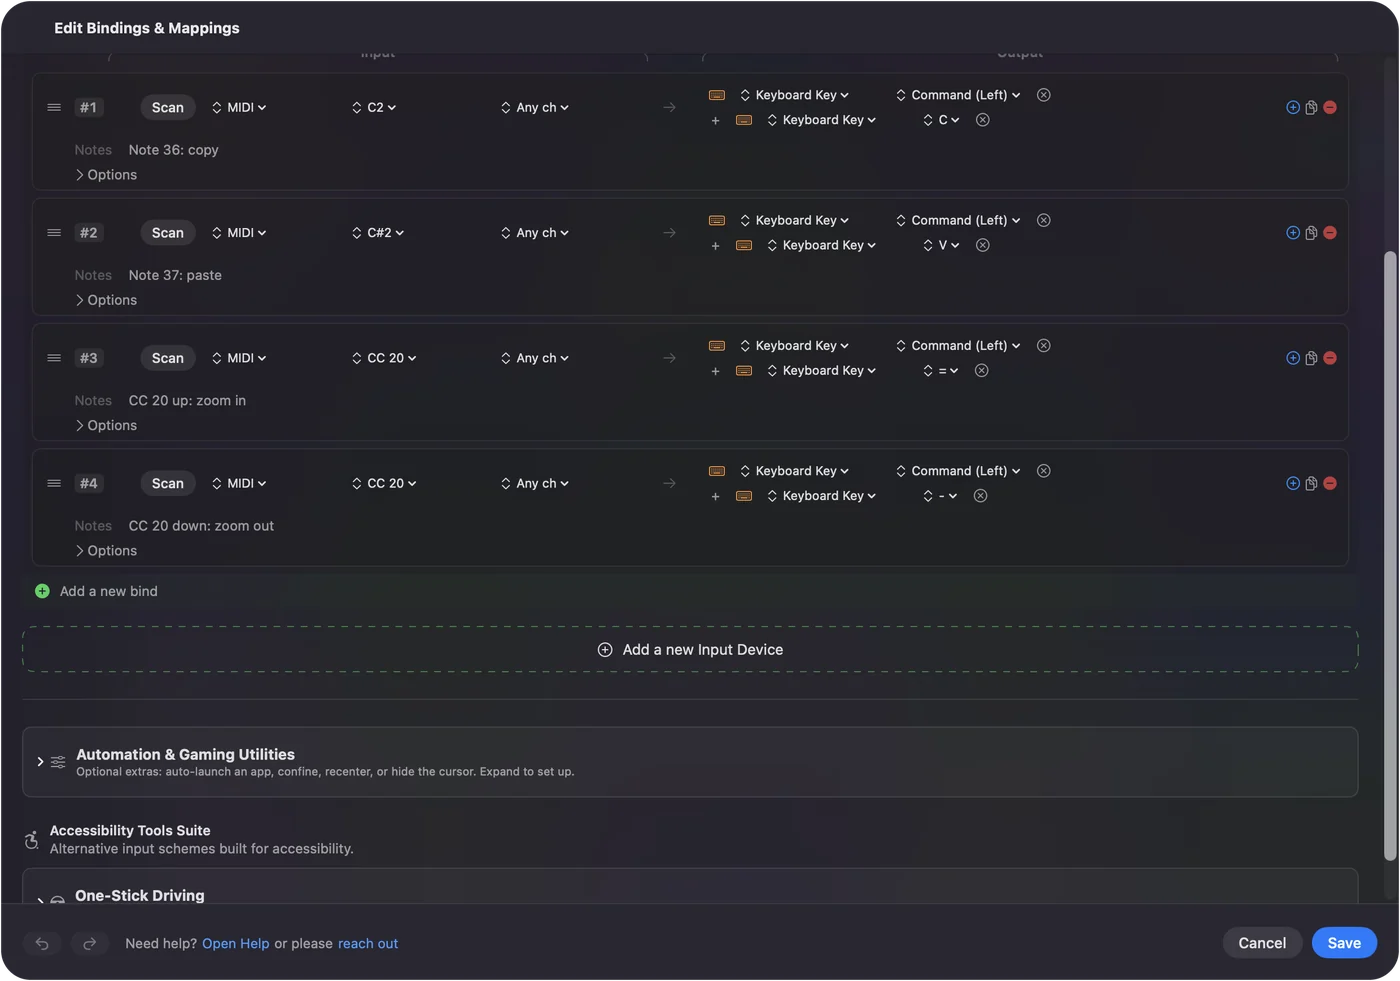Viewport: 1400px width, 981px height.
Task: Expand Options under 'CC 20 up: zoom in'
Action: [x=106, y=425]
